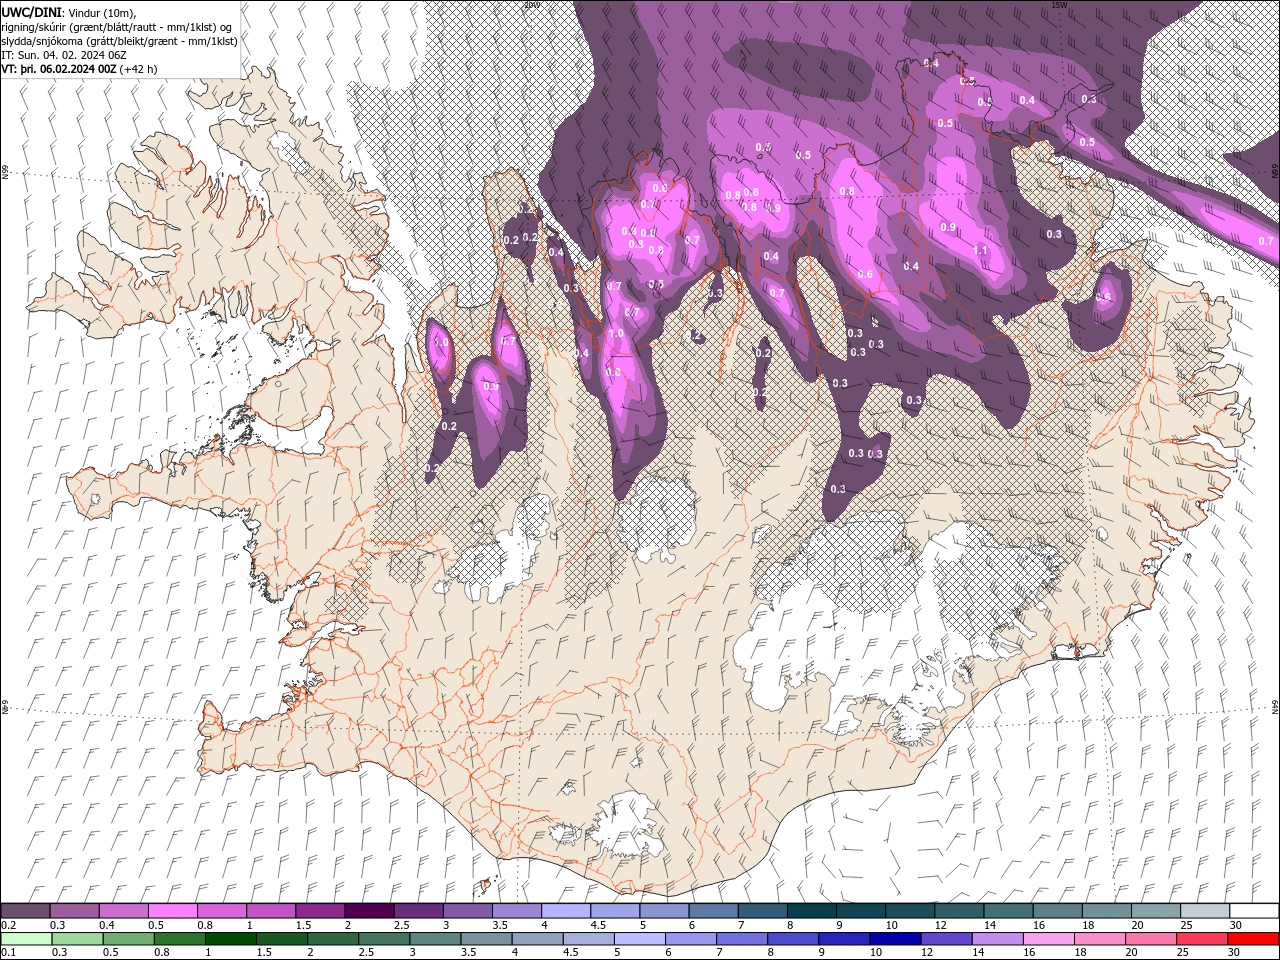1280x960 pixels.
Task: Pick the lower legend green swatch starting at 0.5
Action: pos(128,939)
